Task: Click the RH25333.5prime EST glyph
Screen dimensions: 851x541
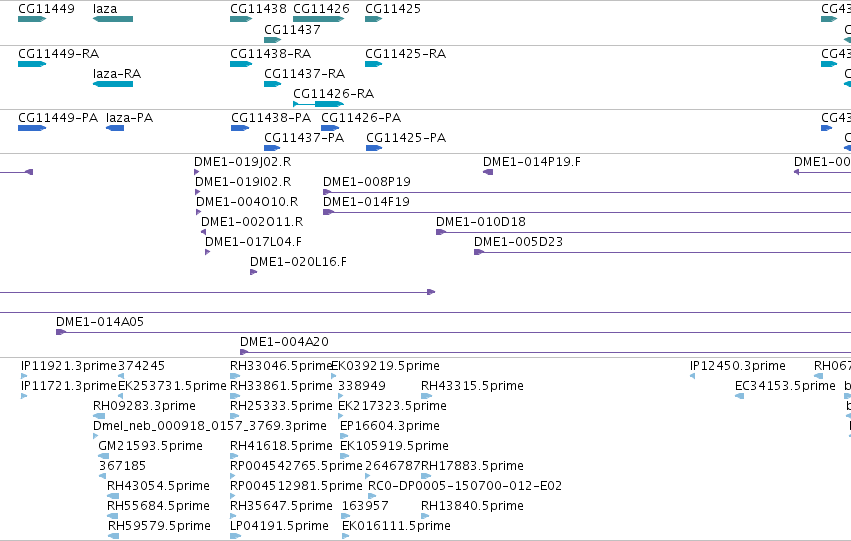Action: pos(234,416)
